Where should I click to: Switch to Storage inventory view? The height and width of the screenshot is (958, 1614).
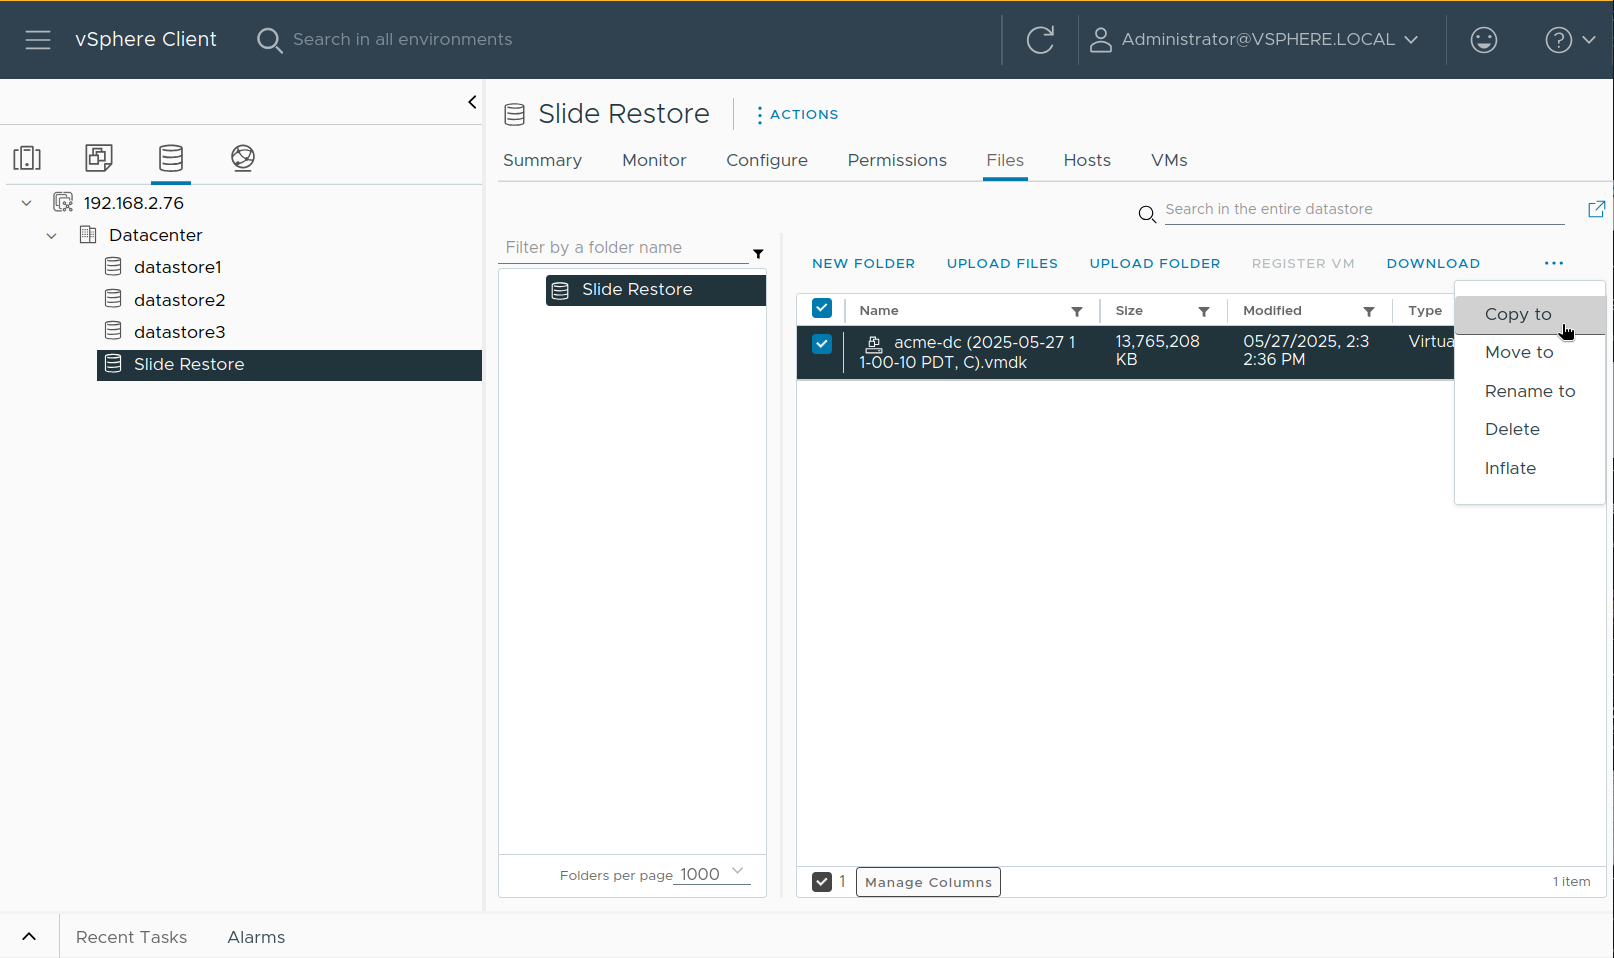[x=171, y=158]
